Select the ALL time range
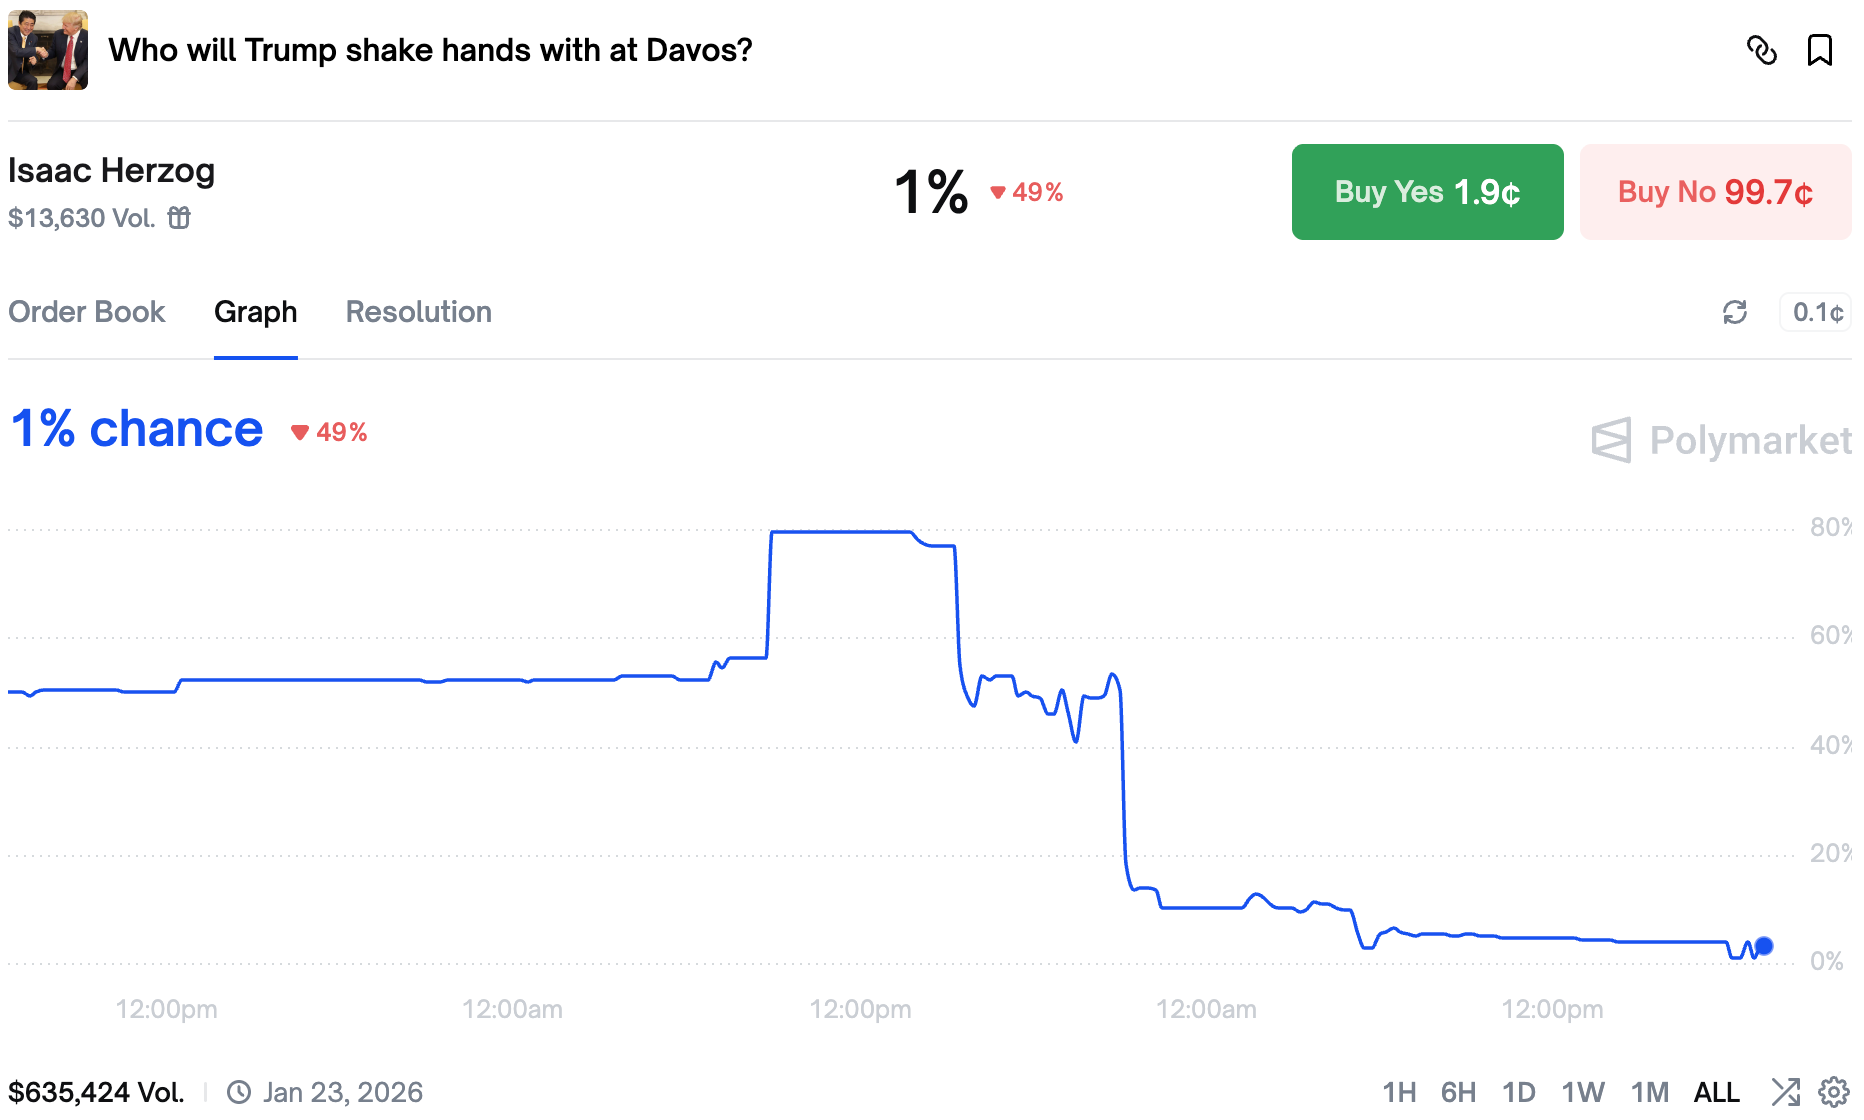 (1716, 1092)
